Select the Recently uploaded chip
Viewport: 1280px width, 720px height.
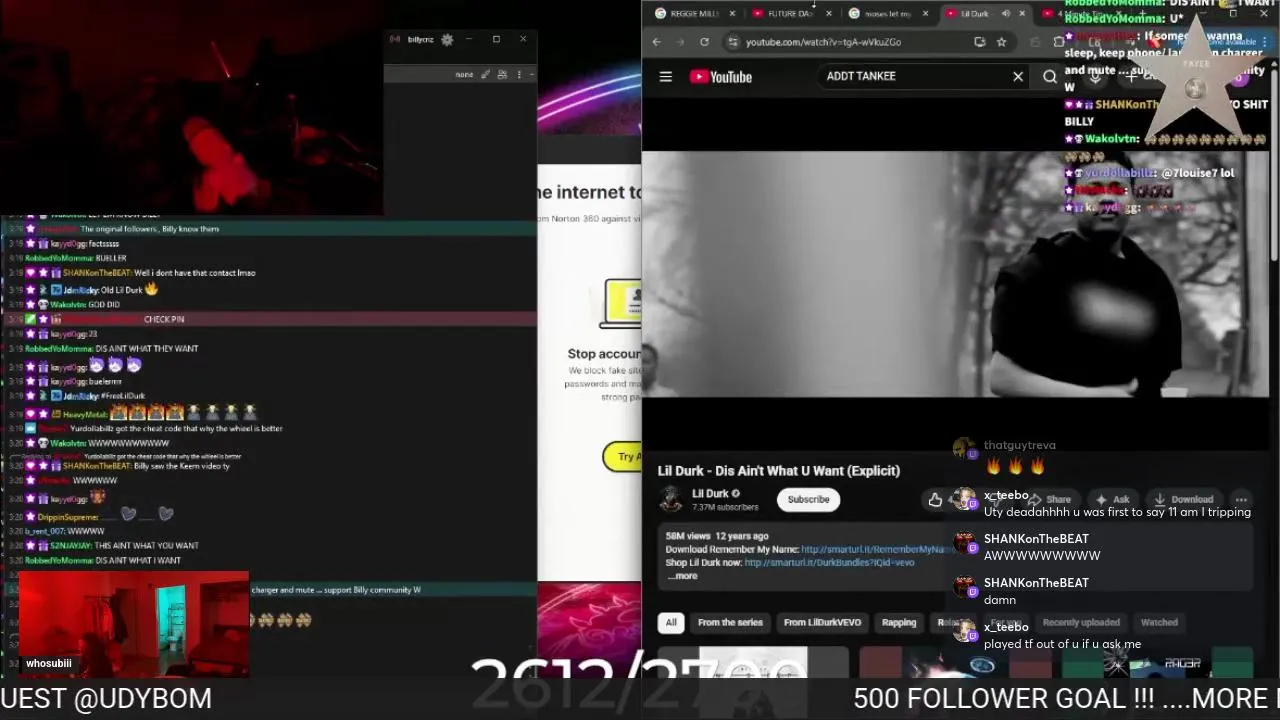click(x=1081, y=622)
